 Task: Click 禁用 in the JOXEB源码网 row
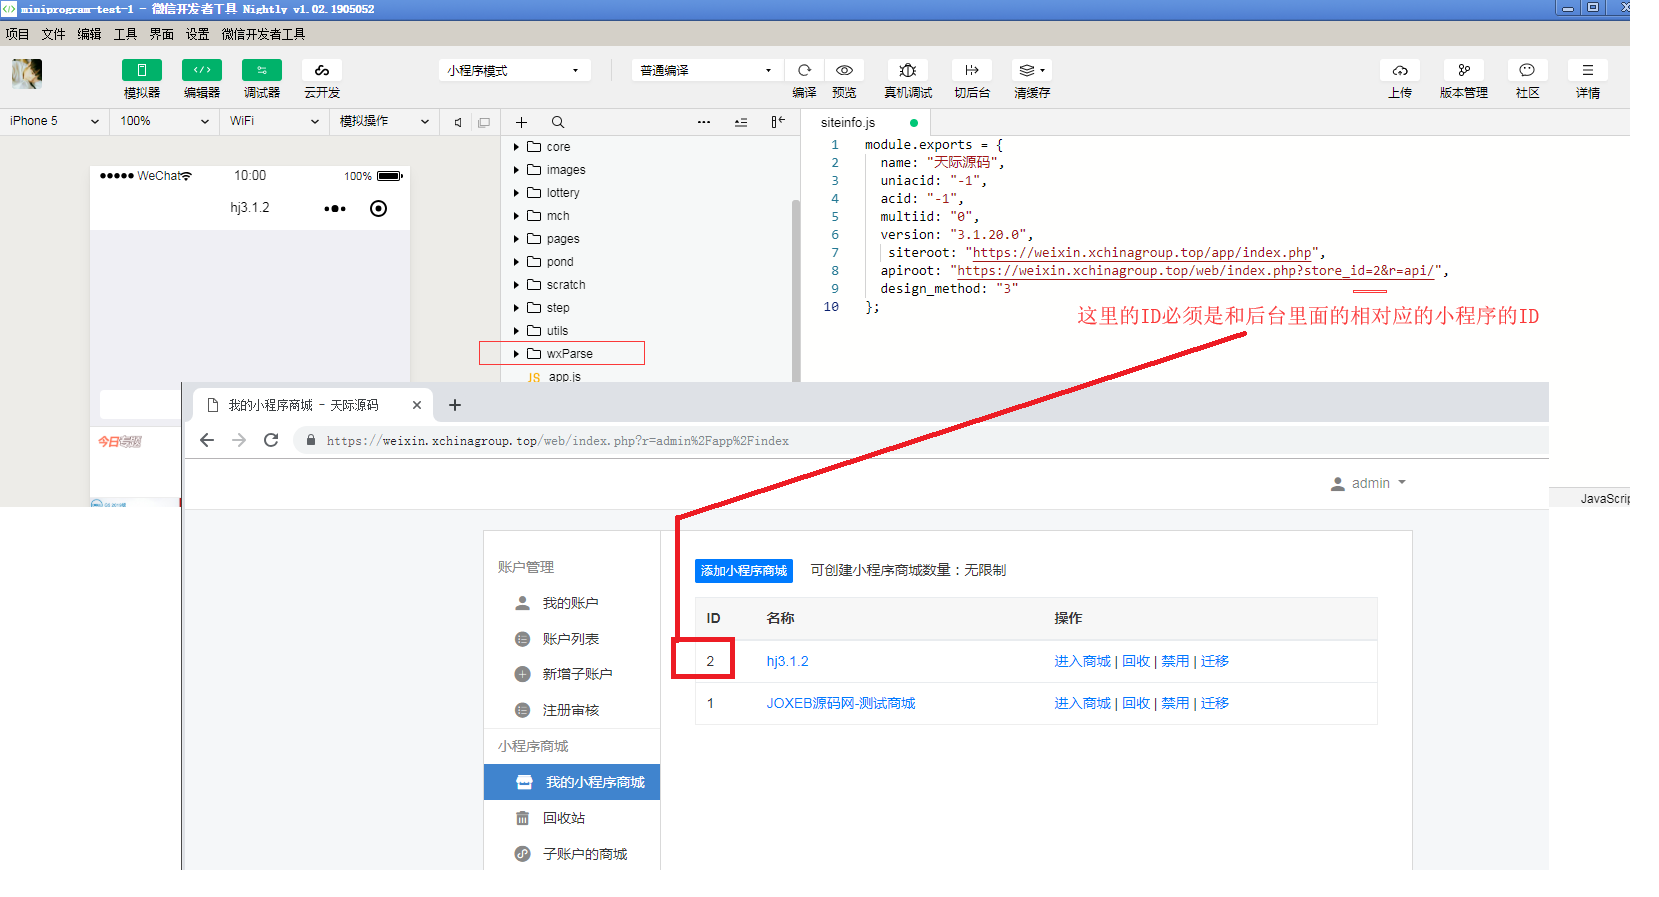pyautogui.click(x=1175, y=703)
